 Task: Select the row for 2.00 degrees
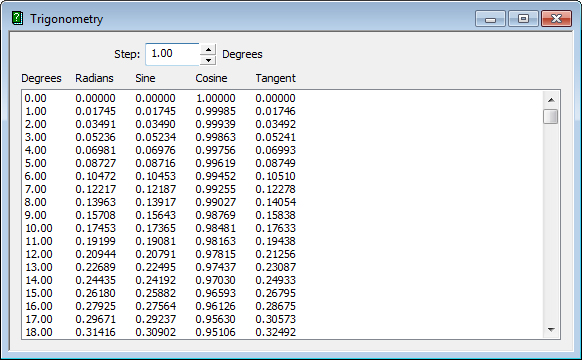point(282,124)
